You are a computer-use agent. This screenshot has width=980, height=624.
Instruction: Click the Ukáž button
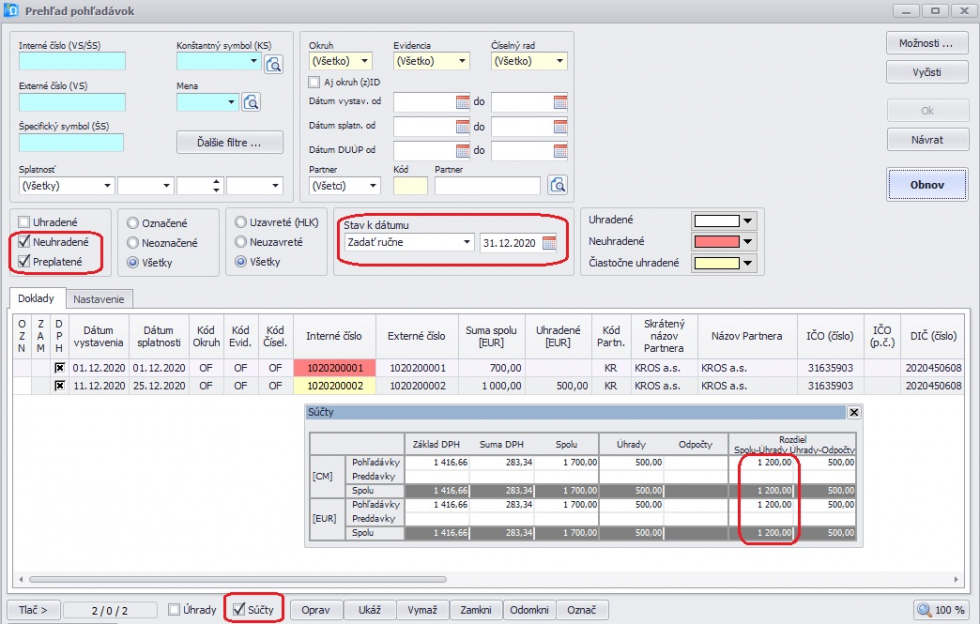coord(369,610)
